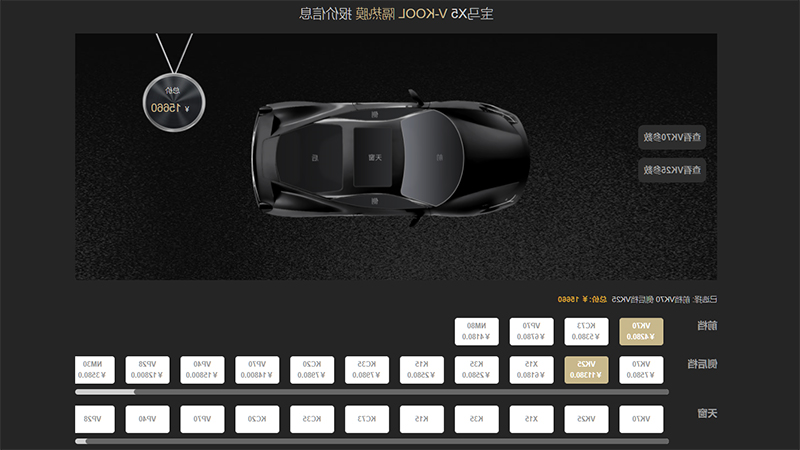This screenshot has height=450, width=800.
Task: Select sunroof X15 option
Action: 531,419
